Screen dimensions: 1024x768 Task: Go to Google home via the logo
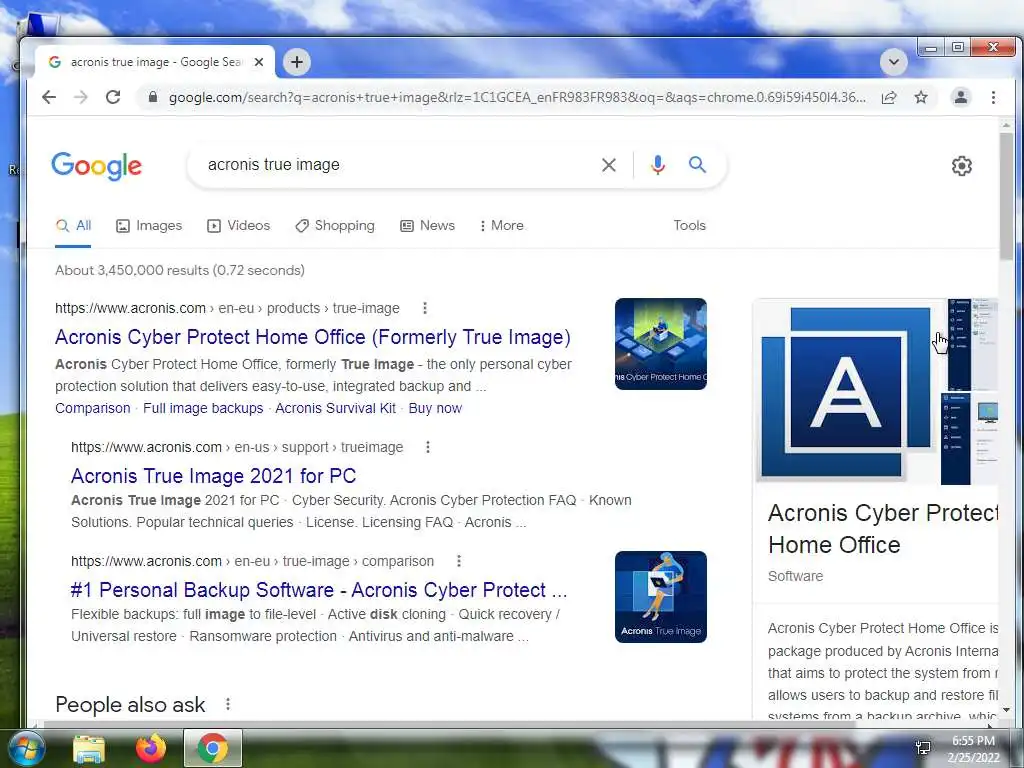(x=97, y=166)
